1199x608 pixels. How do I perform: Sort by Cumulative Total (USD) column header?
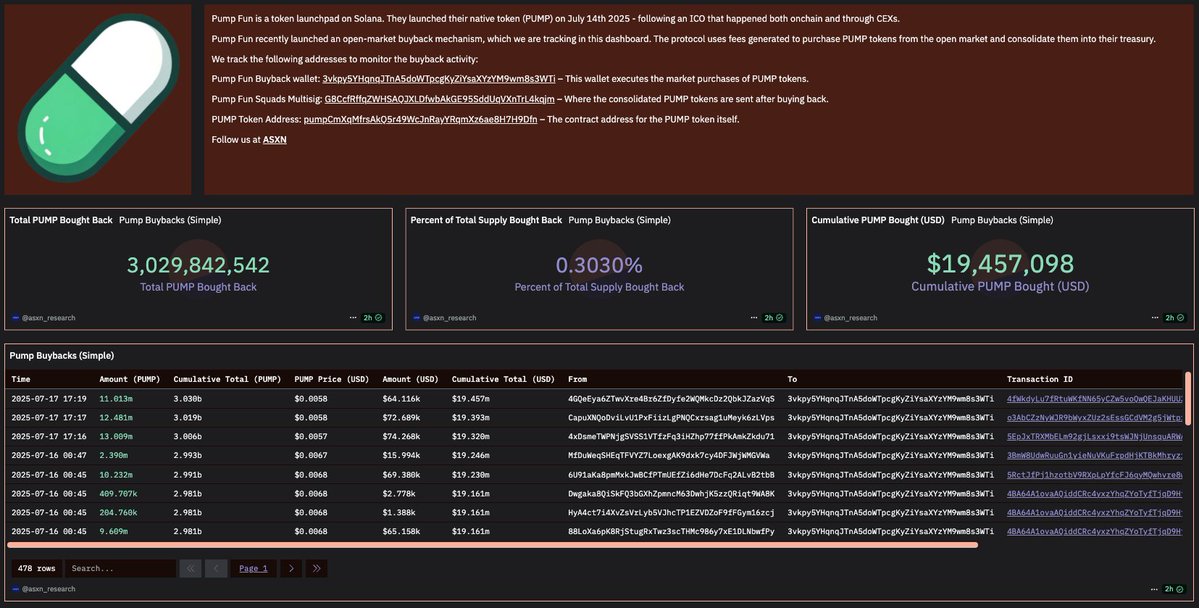point(503,379)
